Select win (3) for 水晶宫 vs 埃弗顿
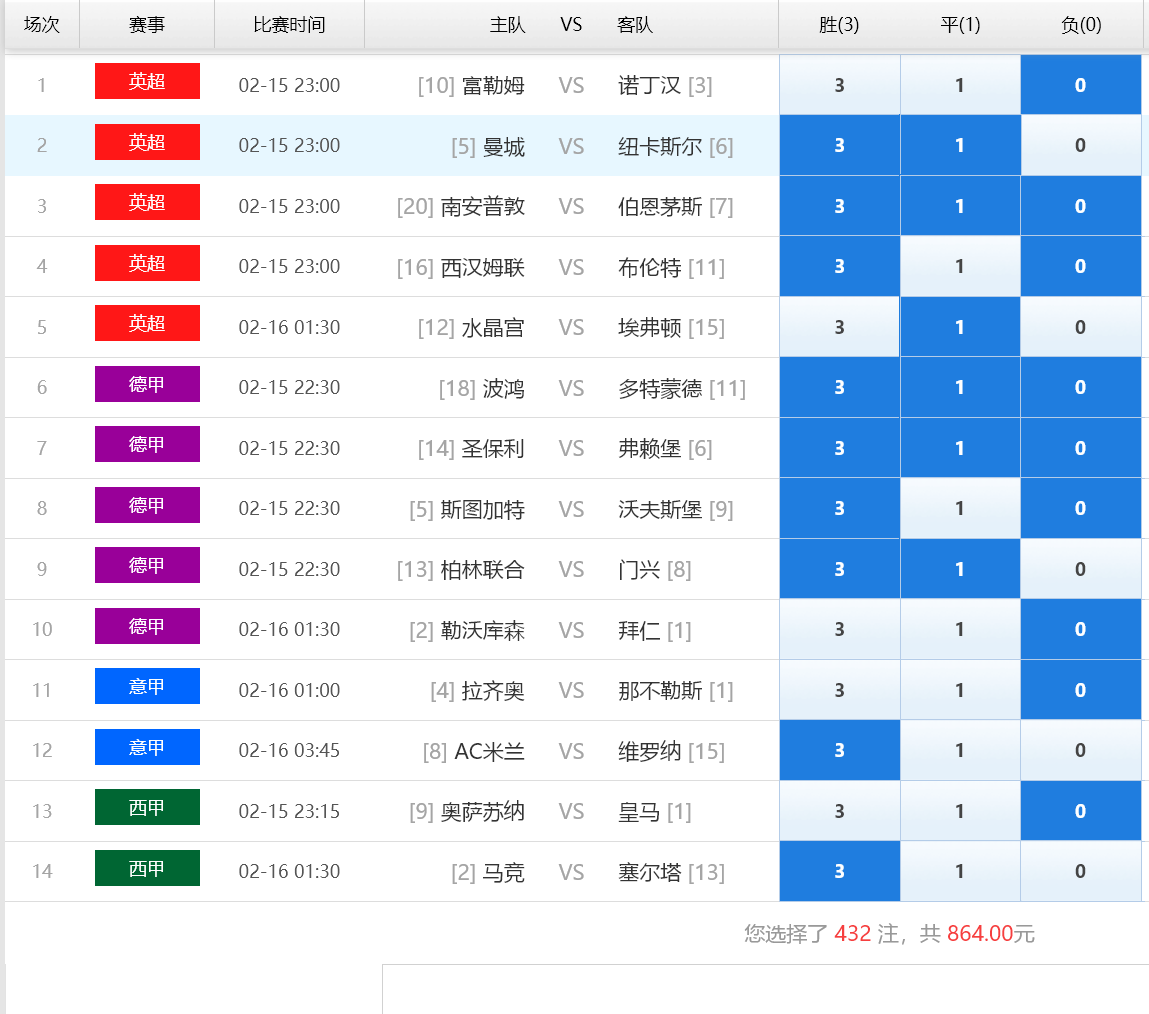 point(840,327)
